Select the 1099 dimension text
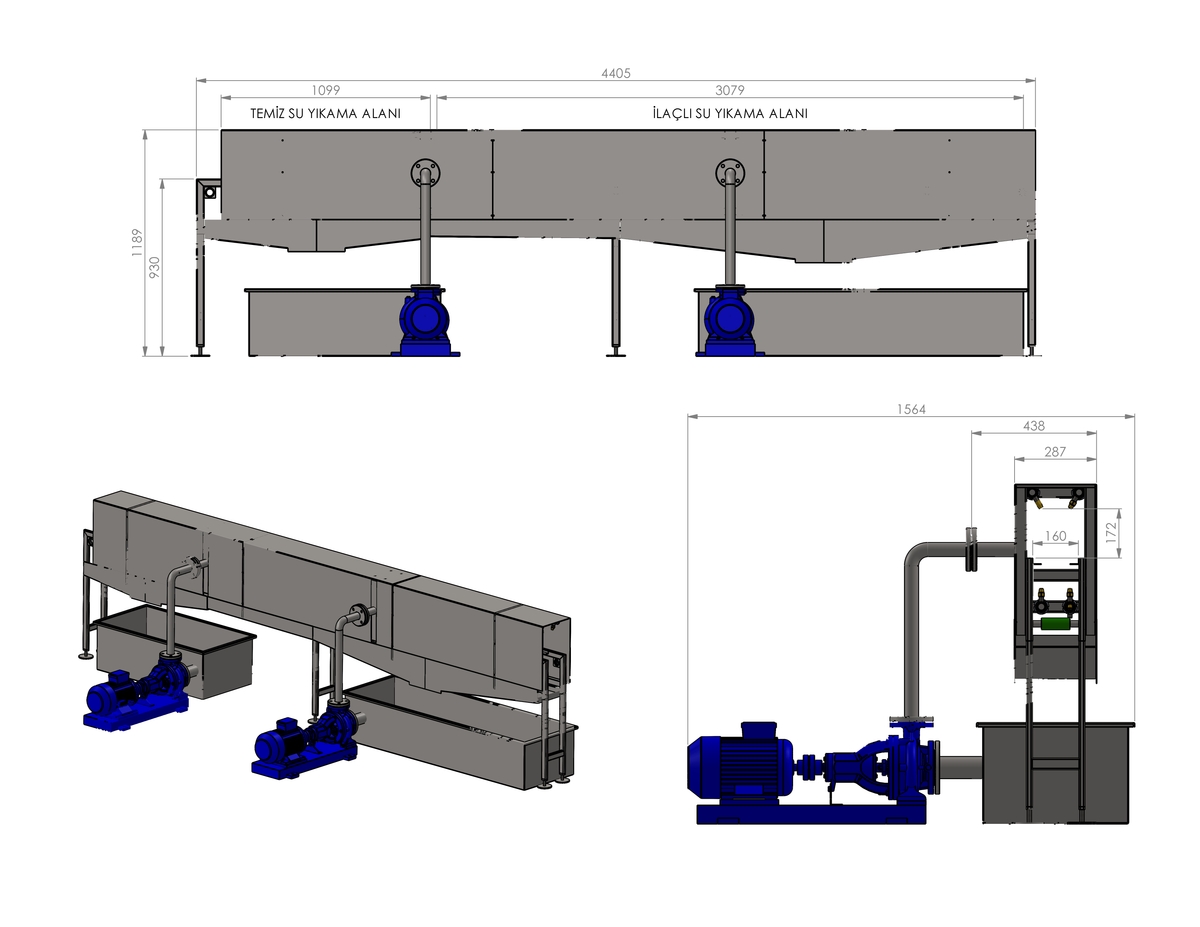The height and width of the screenshot is (927, 1200). tap(326, 90)
